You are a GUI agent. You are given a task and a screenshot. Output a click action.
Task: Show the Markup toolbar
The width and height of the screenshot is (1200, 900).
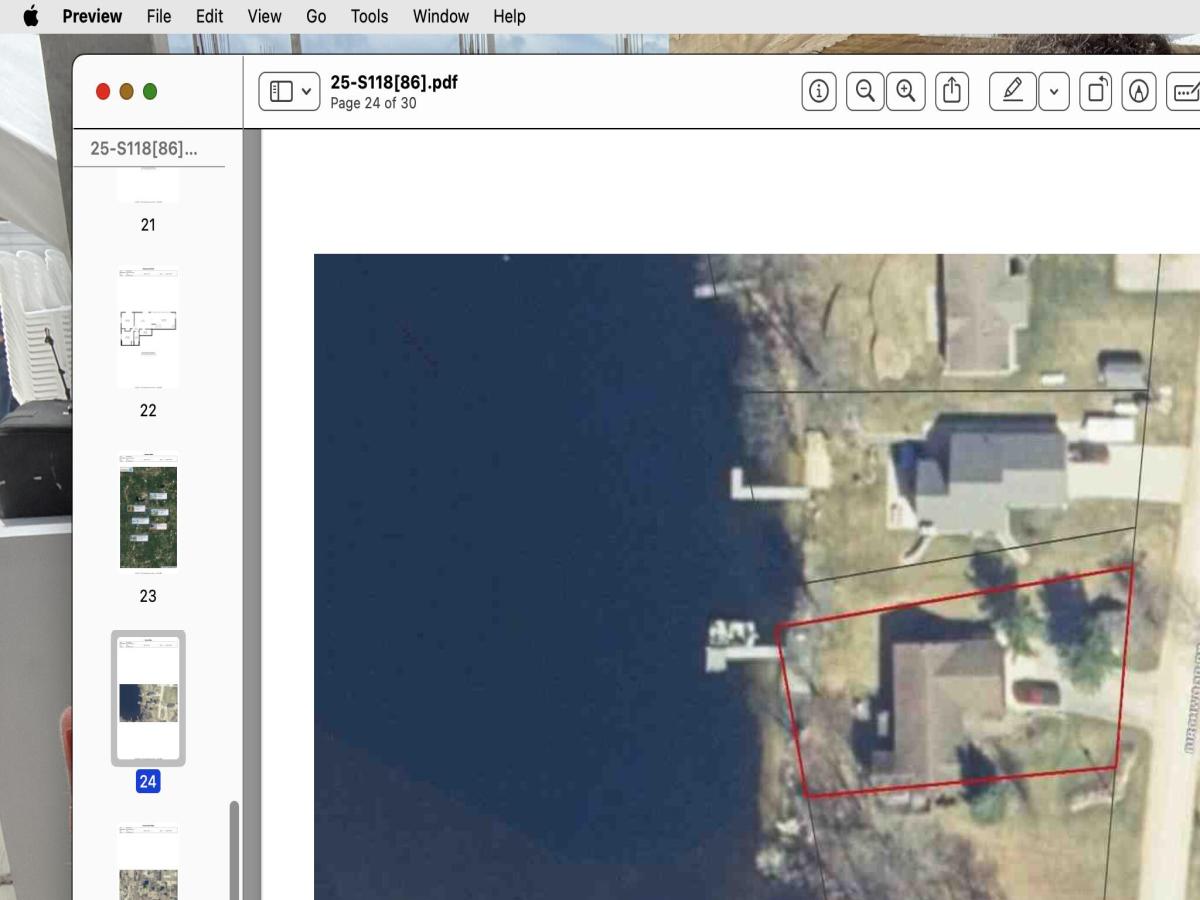(1139, 91)
